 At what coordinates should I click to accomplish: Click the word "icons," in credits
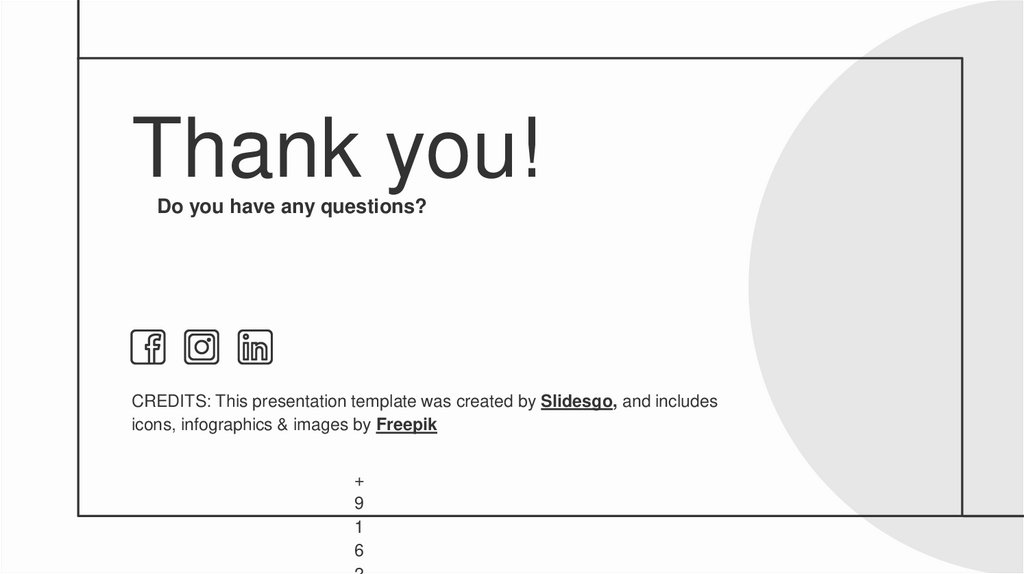(x=153, y=425)
